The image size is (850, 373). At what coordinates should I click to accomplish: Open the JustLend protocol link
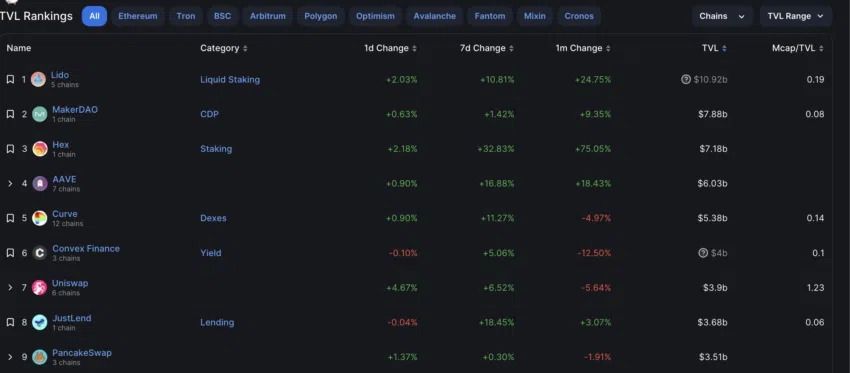click(72, 318)
